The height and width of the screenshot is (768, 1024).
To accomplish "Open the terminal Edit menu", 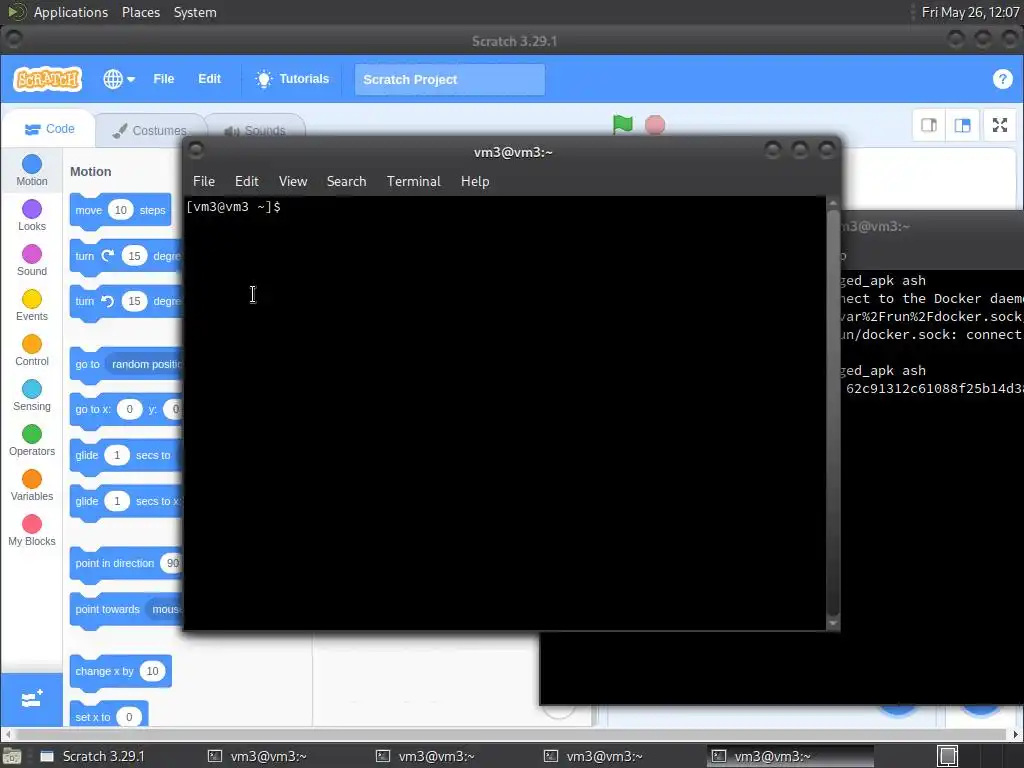I will click(247, 182).
